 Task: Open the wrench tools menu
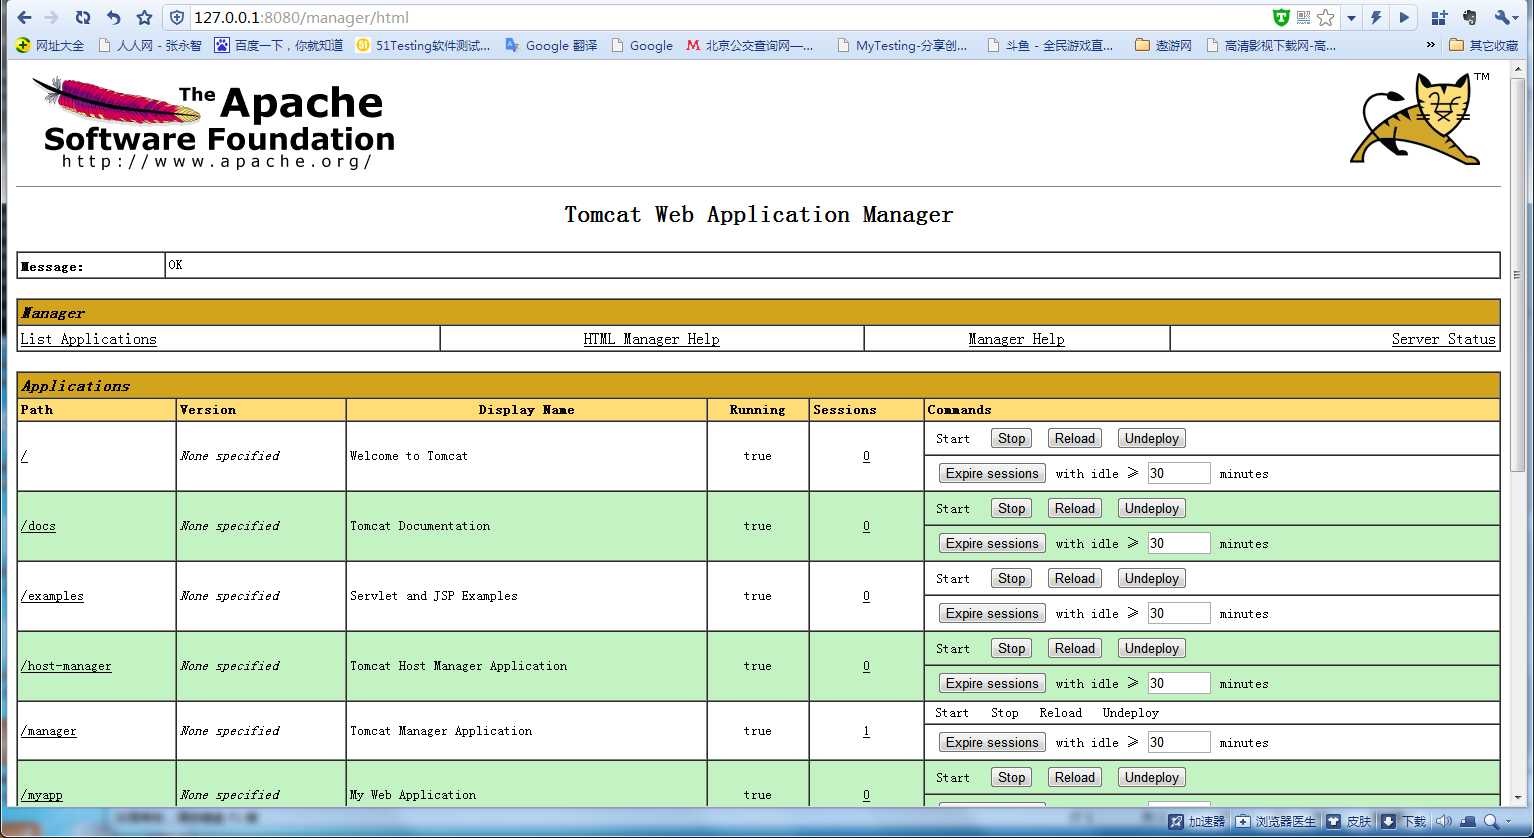(1506, 17)
